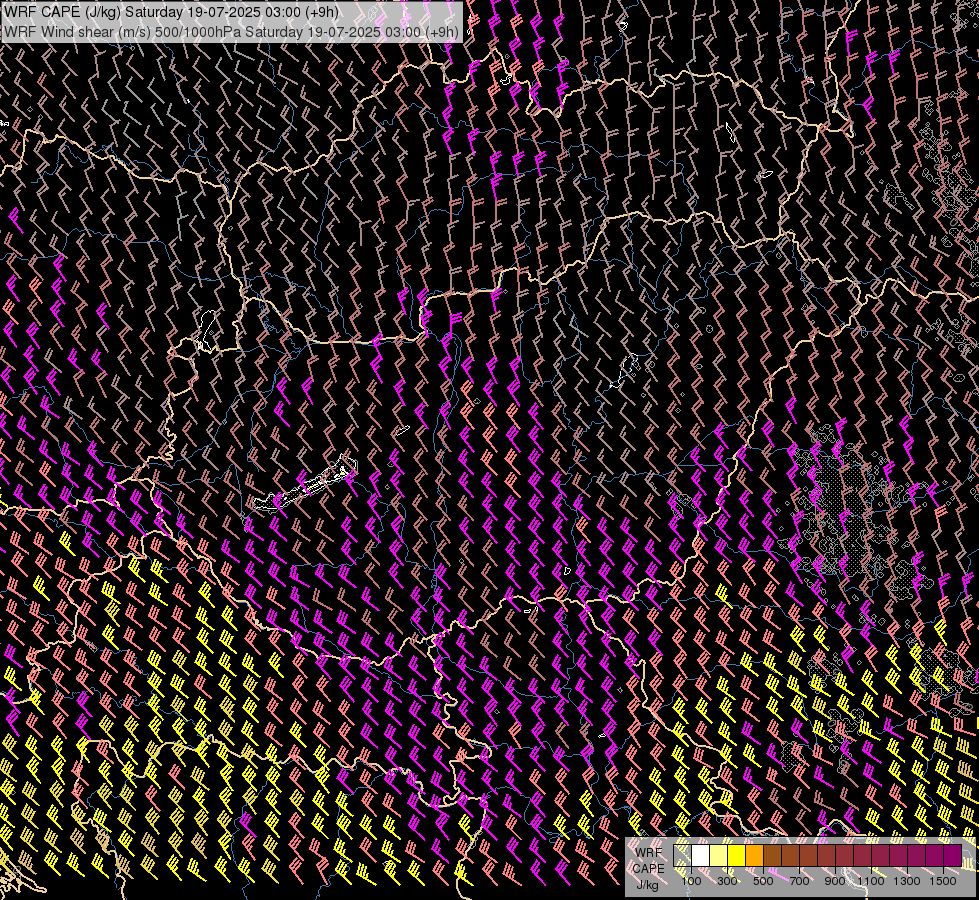Select the pale yellow CAPE legend swatch
979x900 pixels.
[719, 856]
